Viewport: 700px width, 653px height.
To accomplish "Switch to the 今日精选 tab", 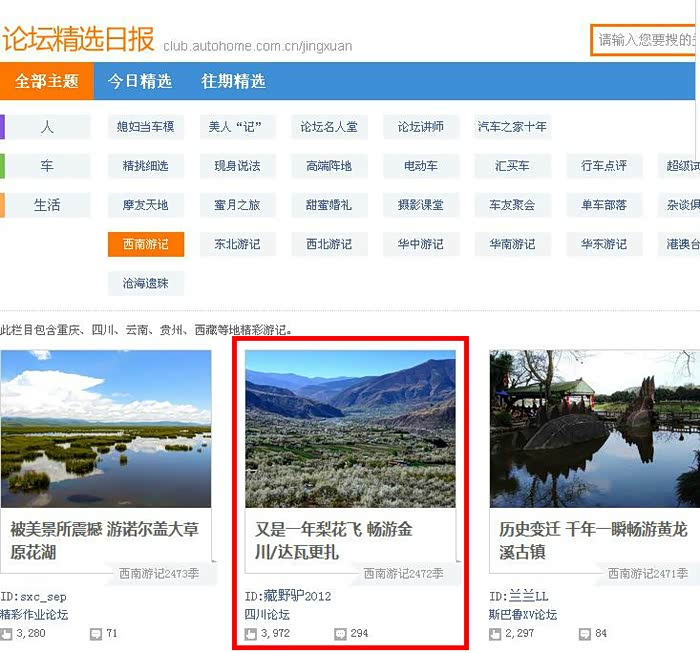I will [x=140, y=81].
